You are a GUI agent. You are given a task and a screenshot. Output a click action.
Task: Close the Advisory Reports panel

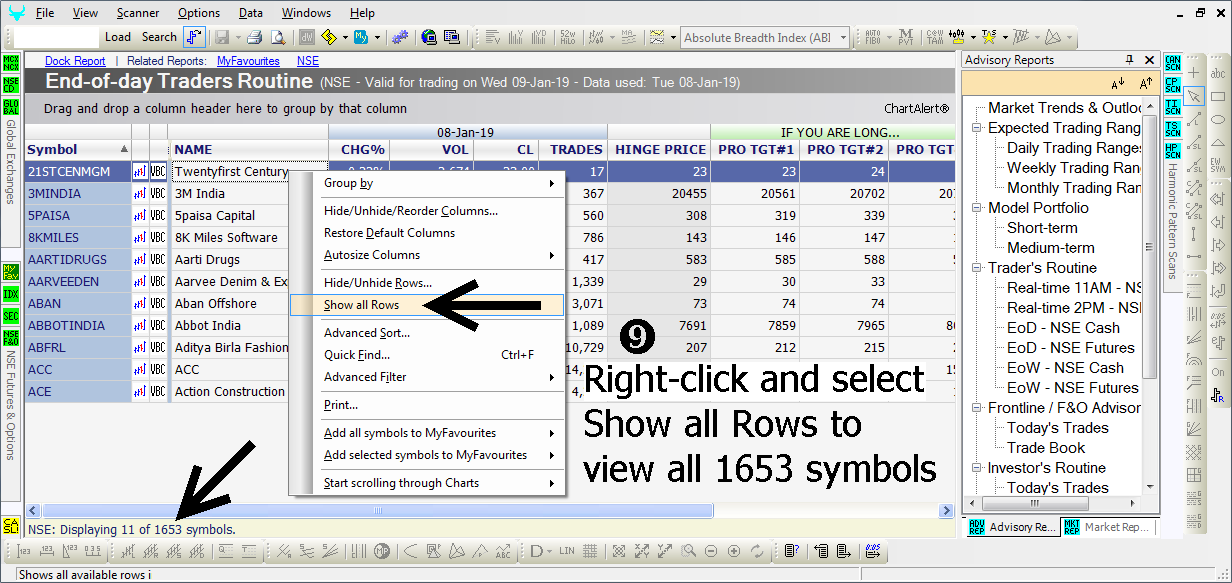coord(1148,60)
